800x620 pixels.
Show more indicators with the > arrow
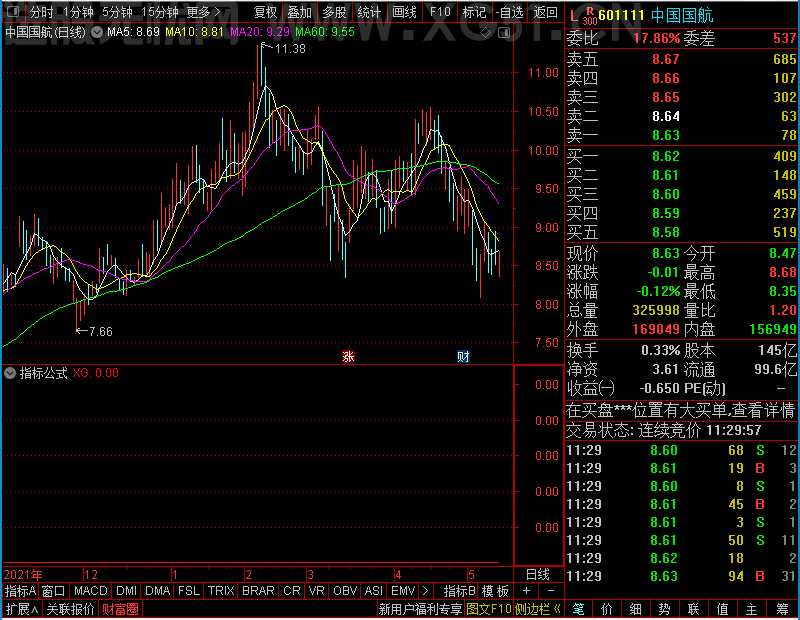(426, 591)
